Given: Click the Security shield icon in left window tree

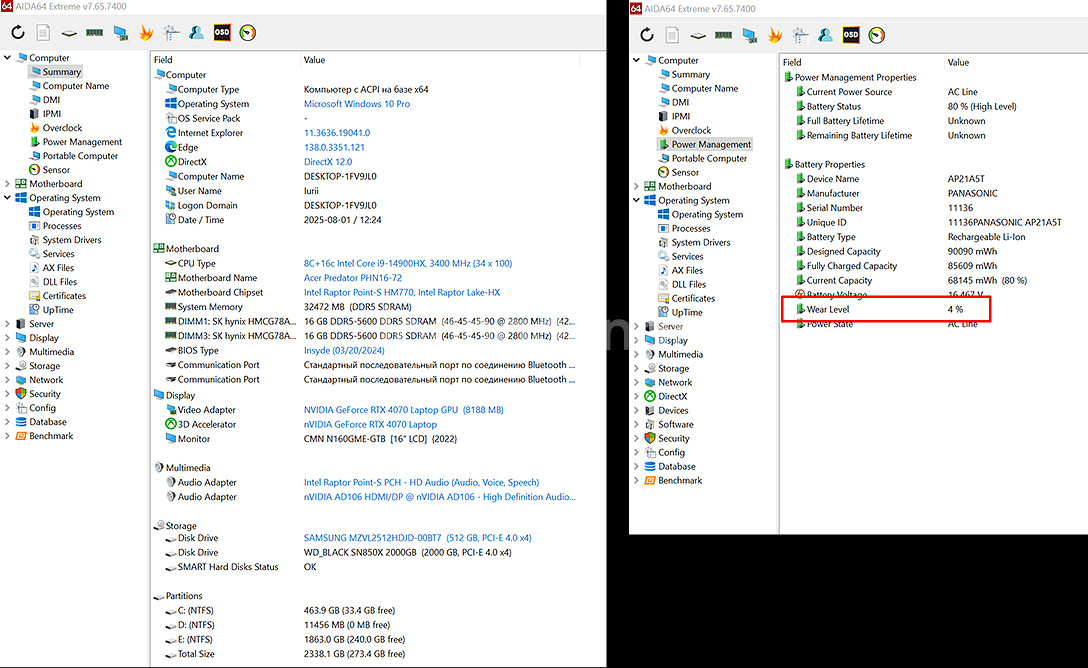Looking at the screenshot, I should click(21, 393).
